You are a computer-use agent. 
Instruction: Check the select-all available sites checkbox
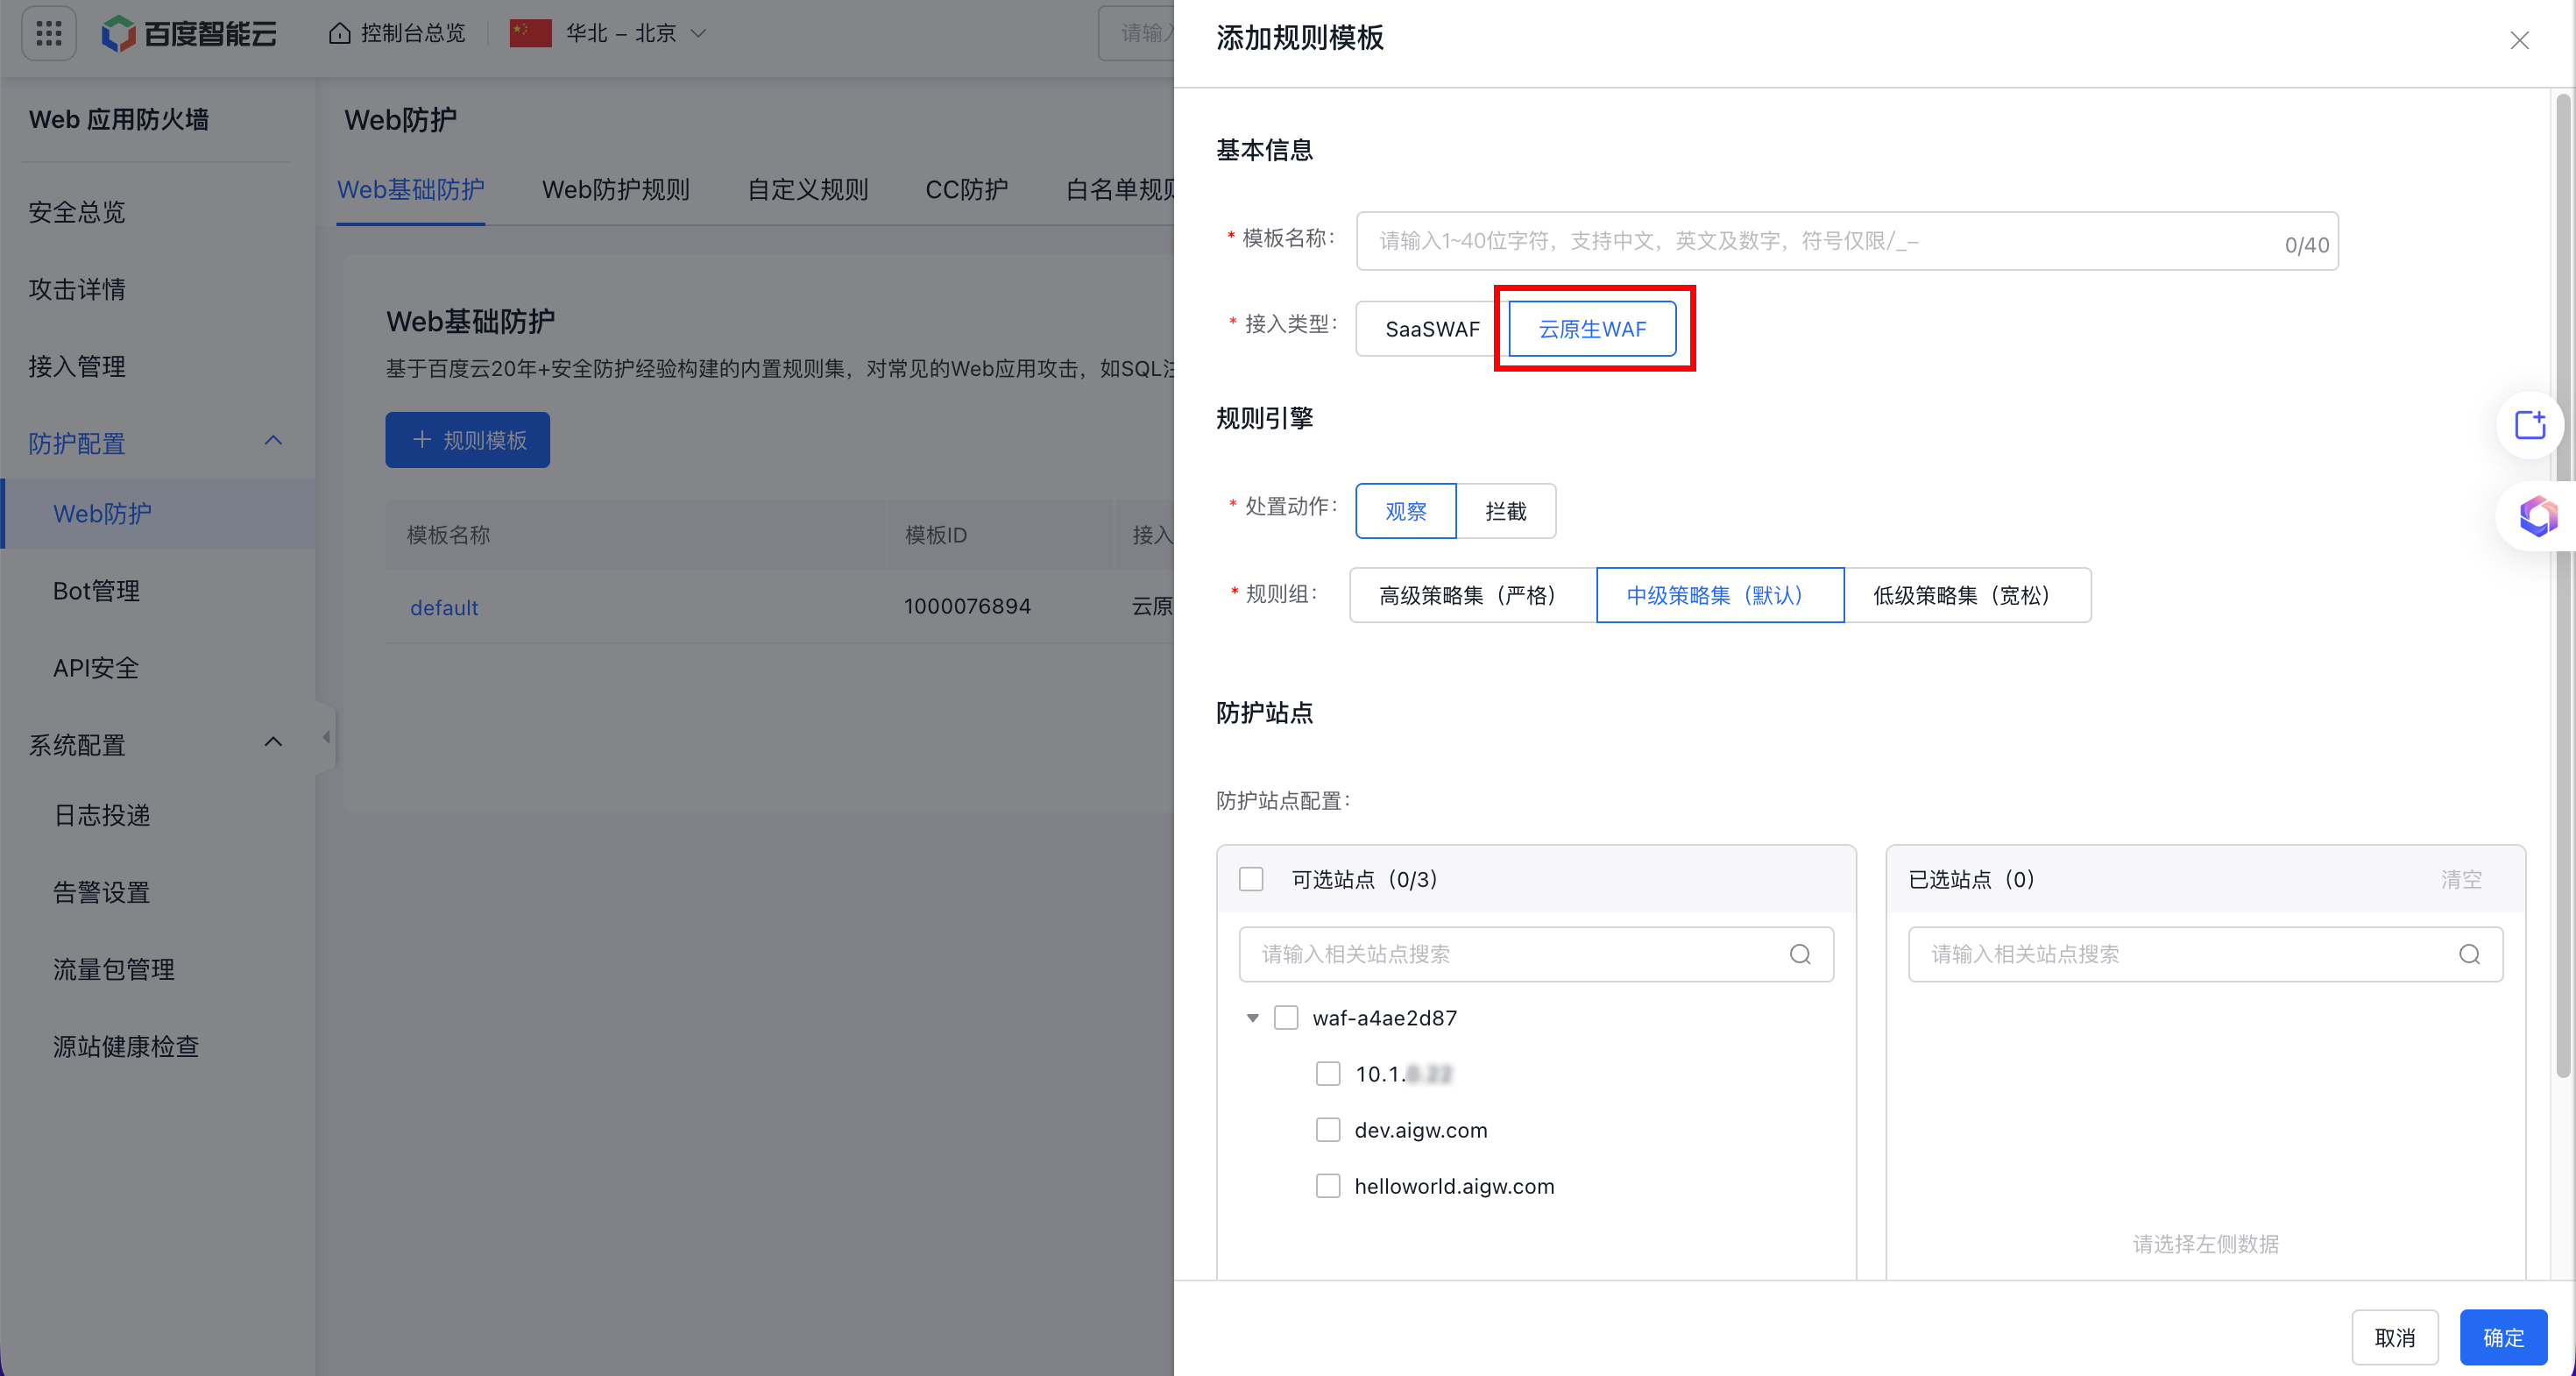click(1251, 879)
